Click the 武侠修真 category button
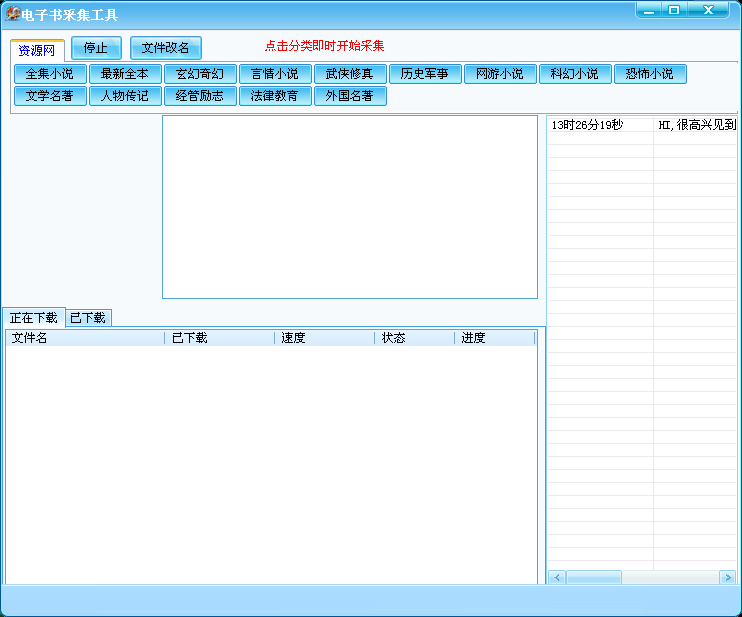The width and height of the screenshot is (742, 617). (x=350, y=74)
